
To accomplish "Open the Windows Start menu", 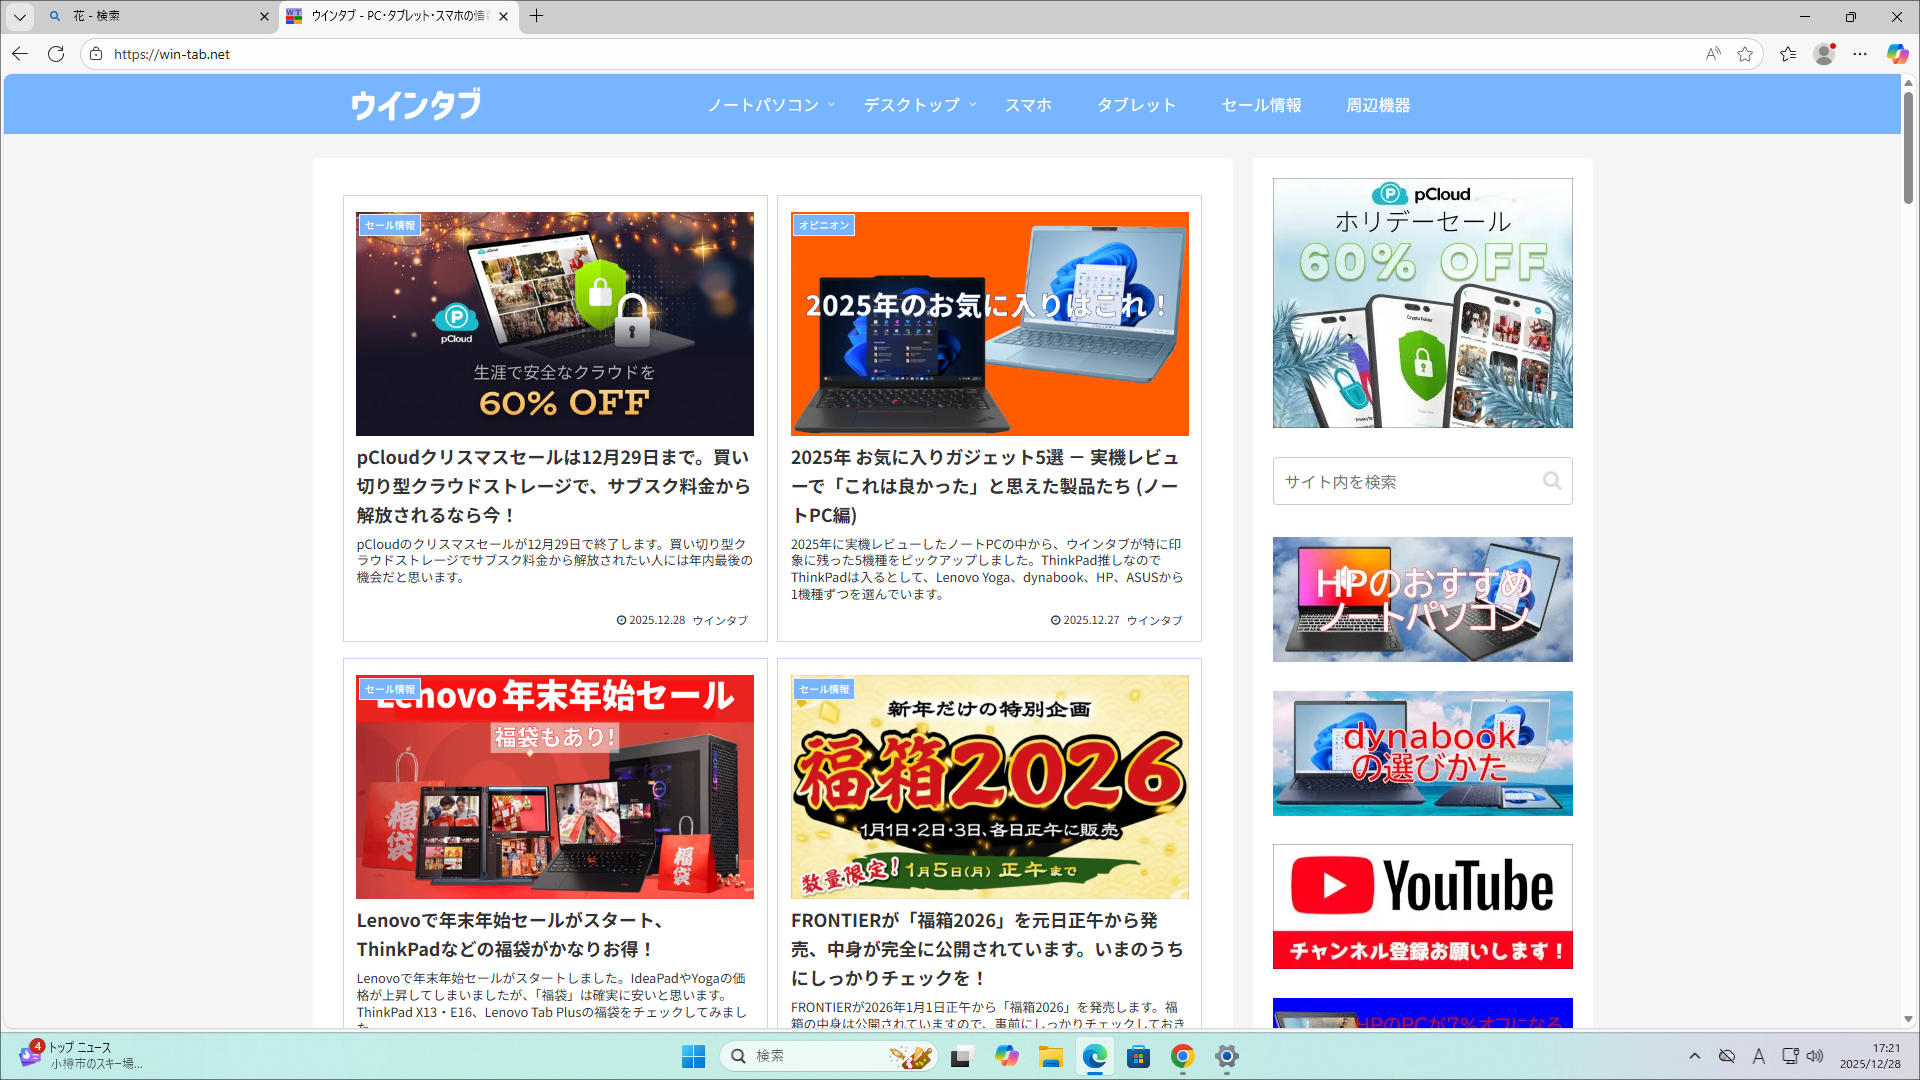I will 693,1056.
